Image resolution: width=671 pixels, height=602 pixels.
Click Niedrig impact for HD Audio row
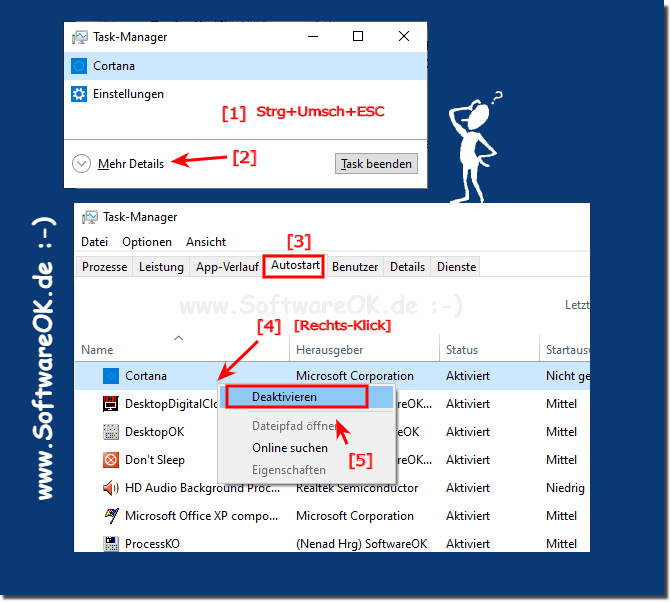tap(565, 488)
